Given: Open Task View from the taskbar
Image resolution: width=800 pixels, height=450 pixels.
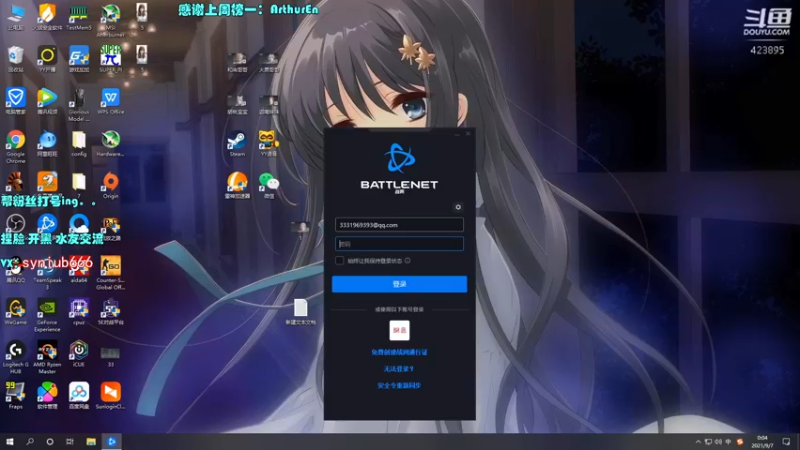Looking at the screenshot, I should [70, 441].
